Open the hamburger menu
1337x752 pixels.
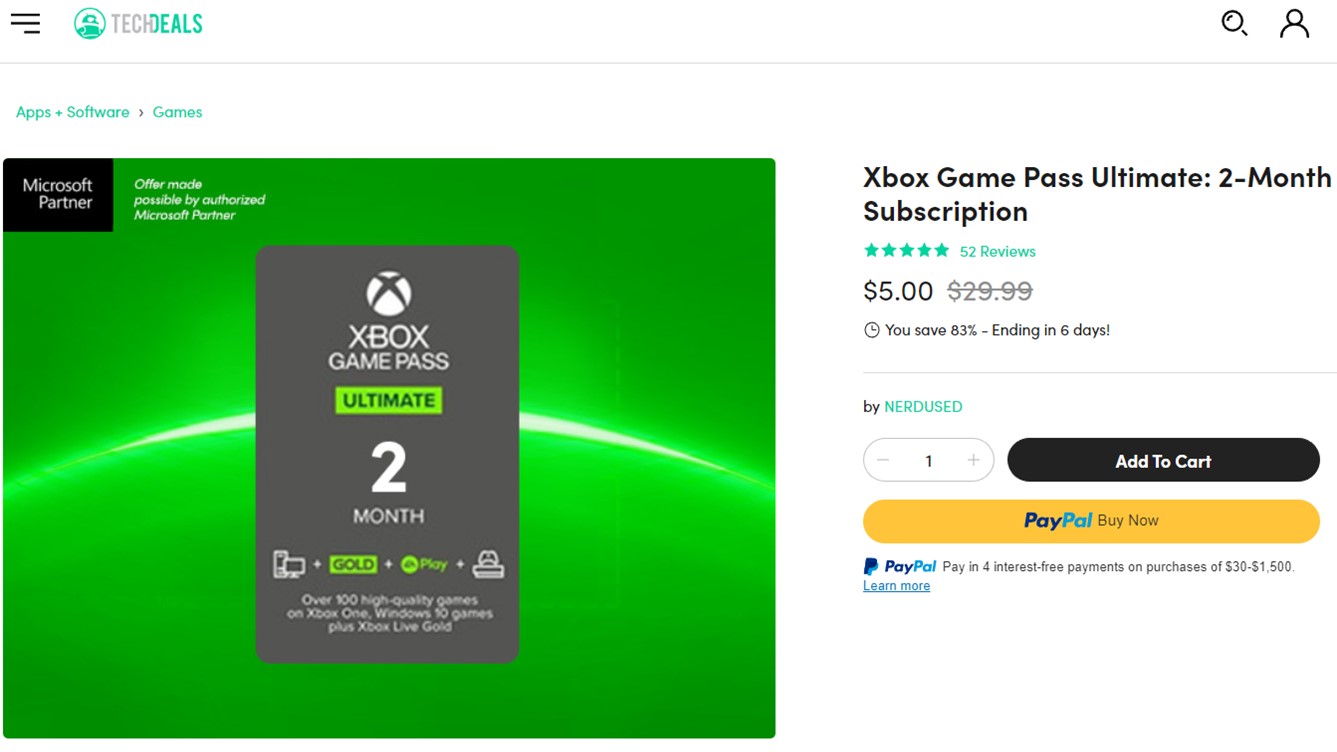point(26,23)
